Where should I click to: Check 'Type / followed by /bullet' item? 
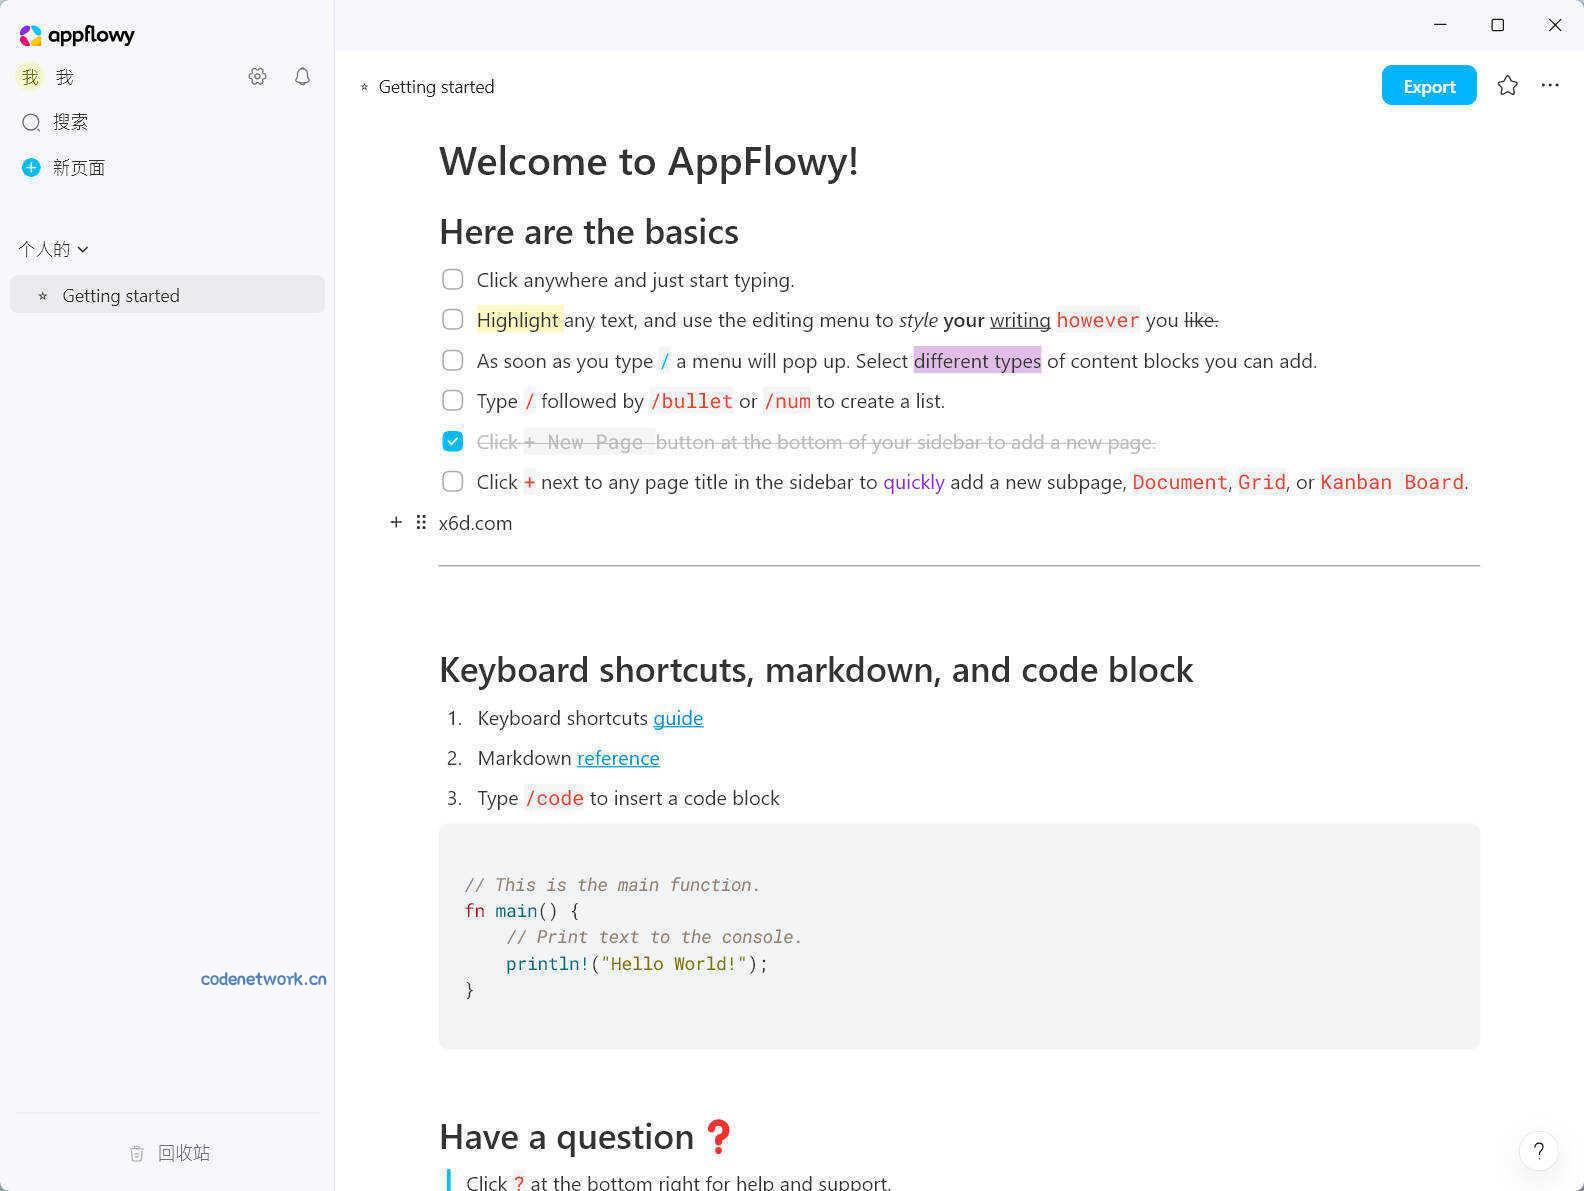tap(453, 400)
